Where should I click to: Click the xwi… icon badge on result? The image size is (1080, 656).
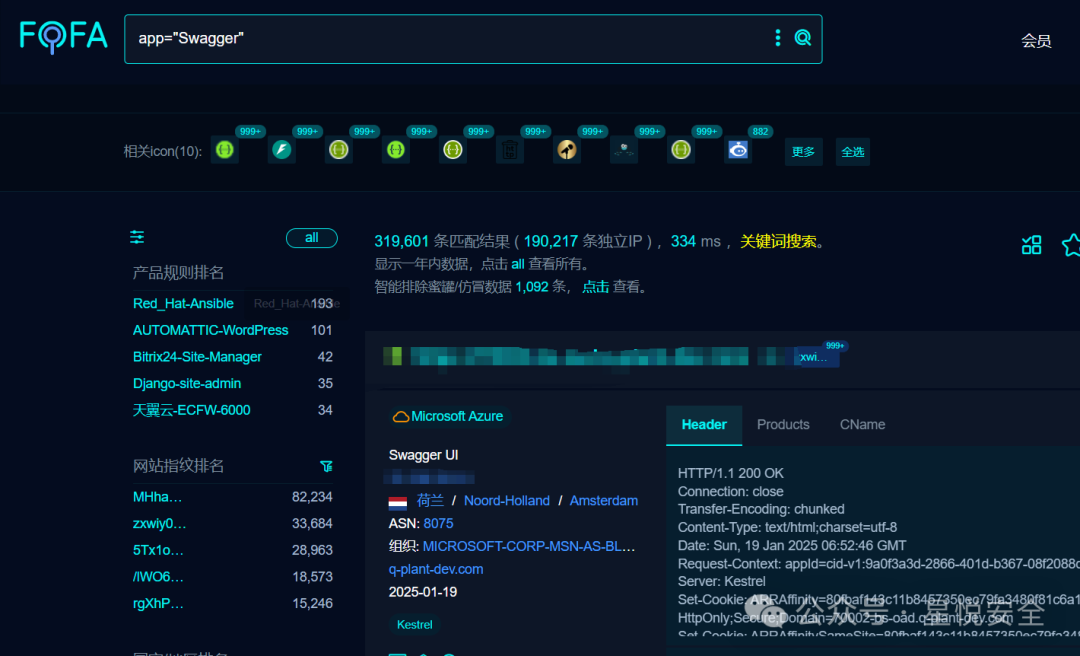[816, 357]
